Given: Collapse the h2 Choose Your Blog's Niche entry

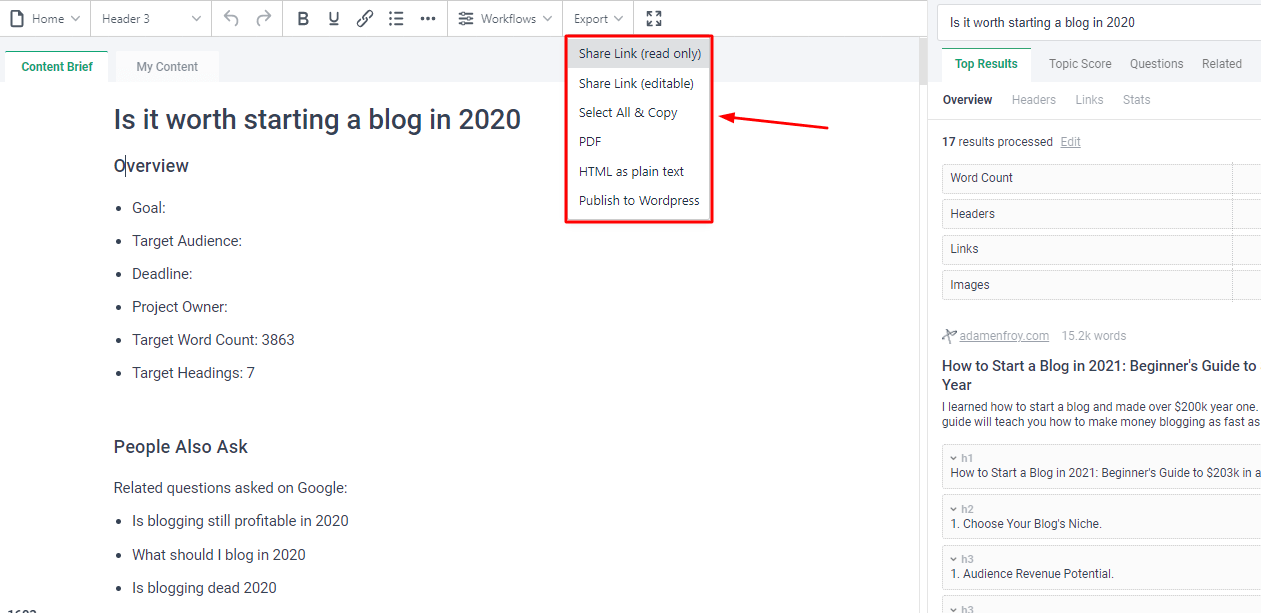Looking at the screenshot, I should click(954, 509).
